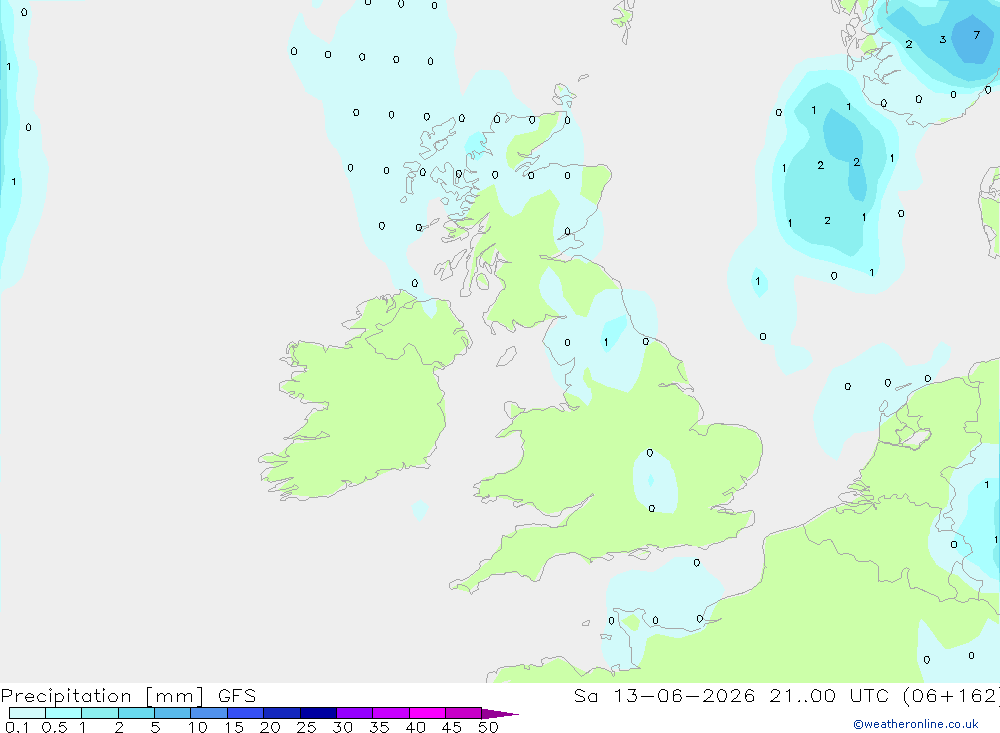The width and height of the screenshot is (1000, 733).
Task: Pick the 30–35 mm legend color swatch
Action: coord(355,713)
